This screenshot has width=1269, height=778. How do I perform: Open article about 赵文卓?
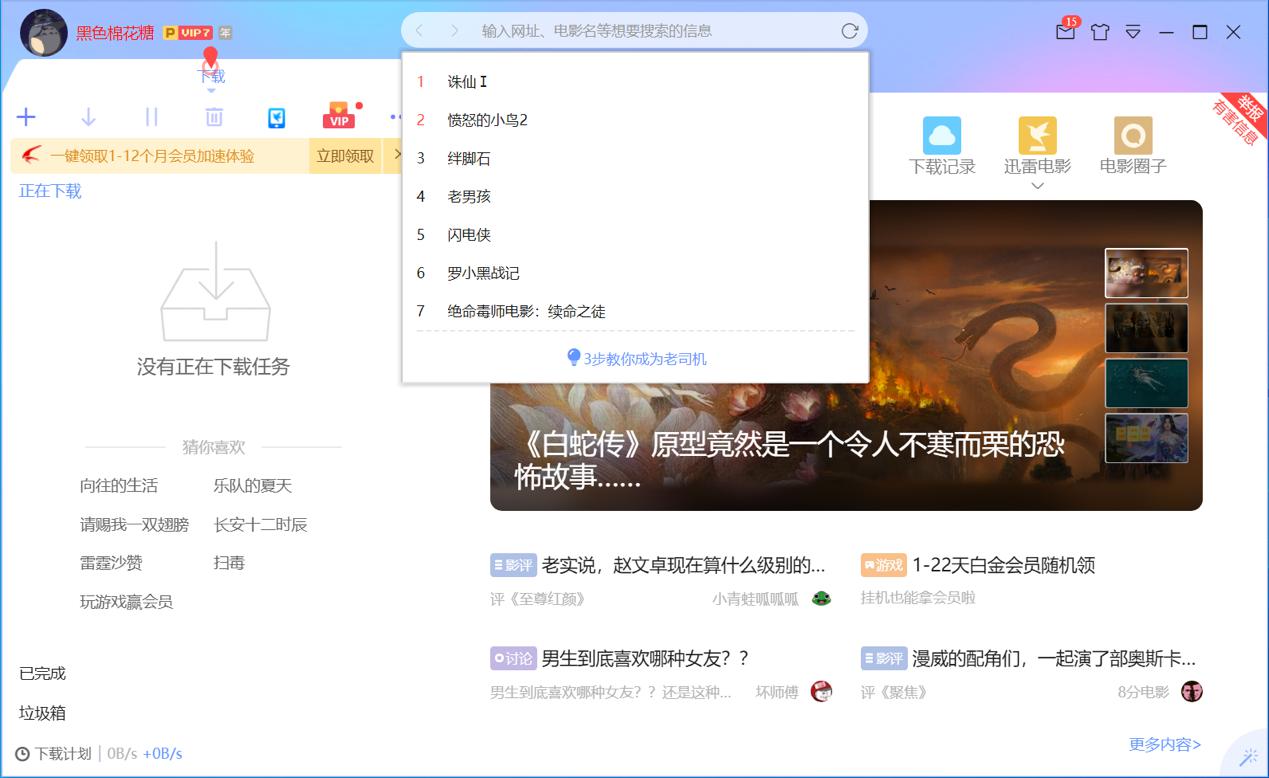click(683, 565)
